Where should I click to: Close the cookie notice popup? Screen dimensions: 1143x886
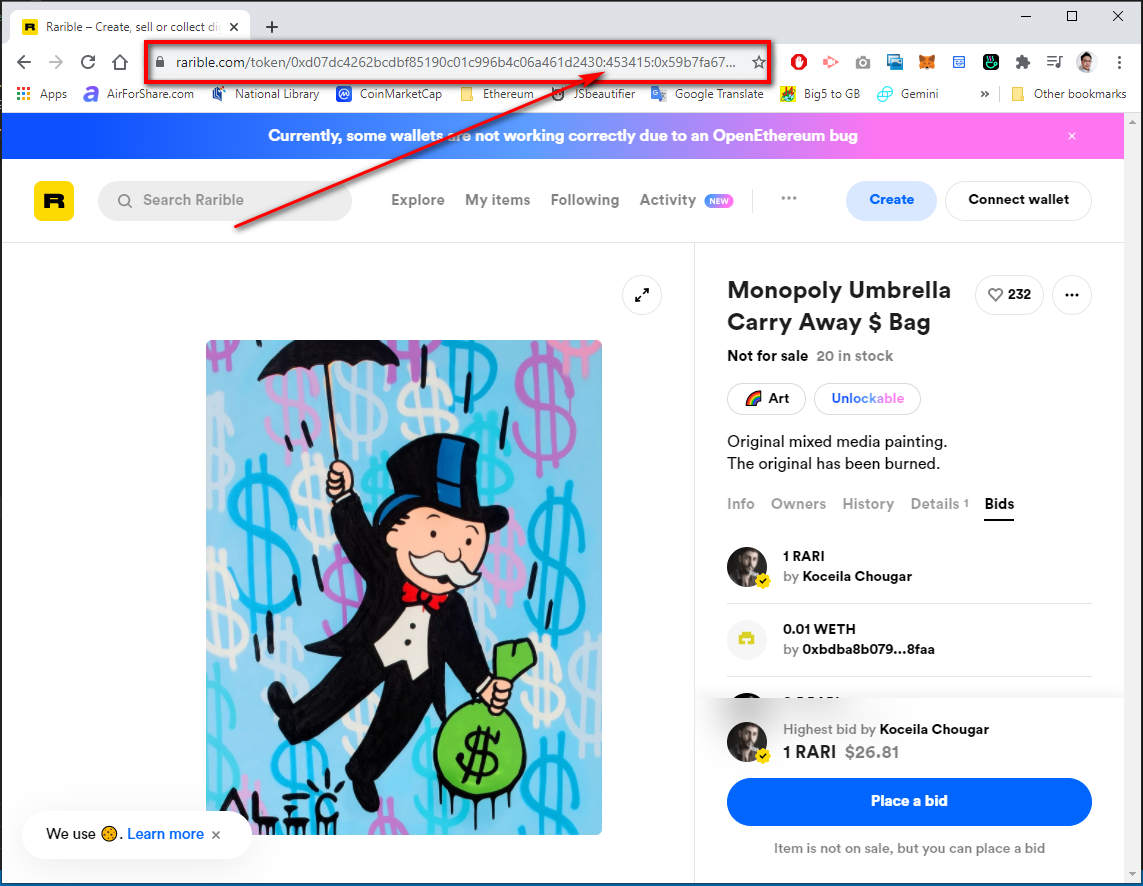pos(216,835)
